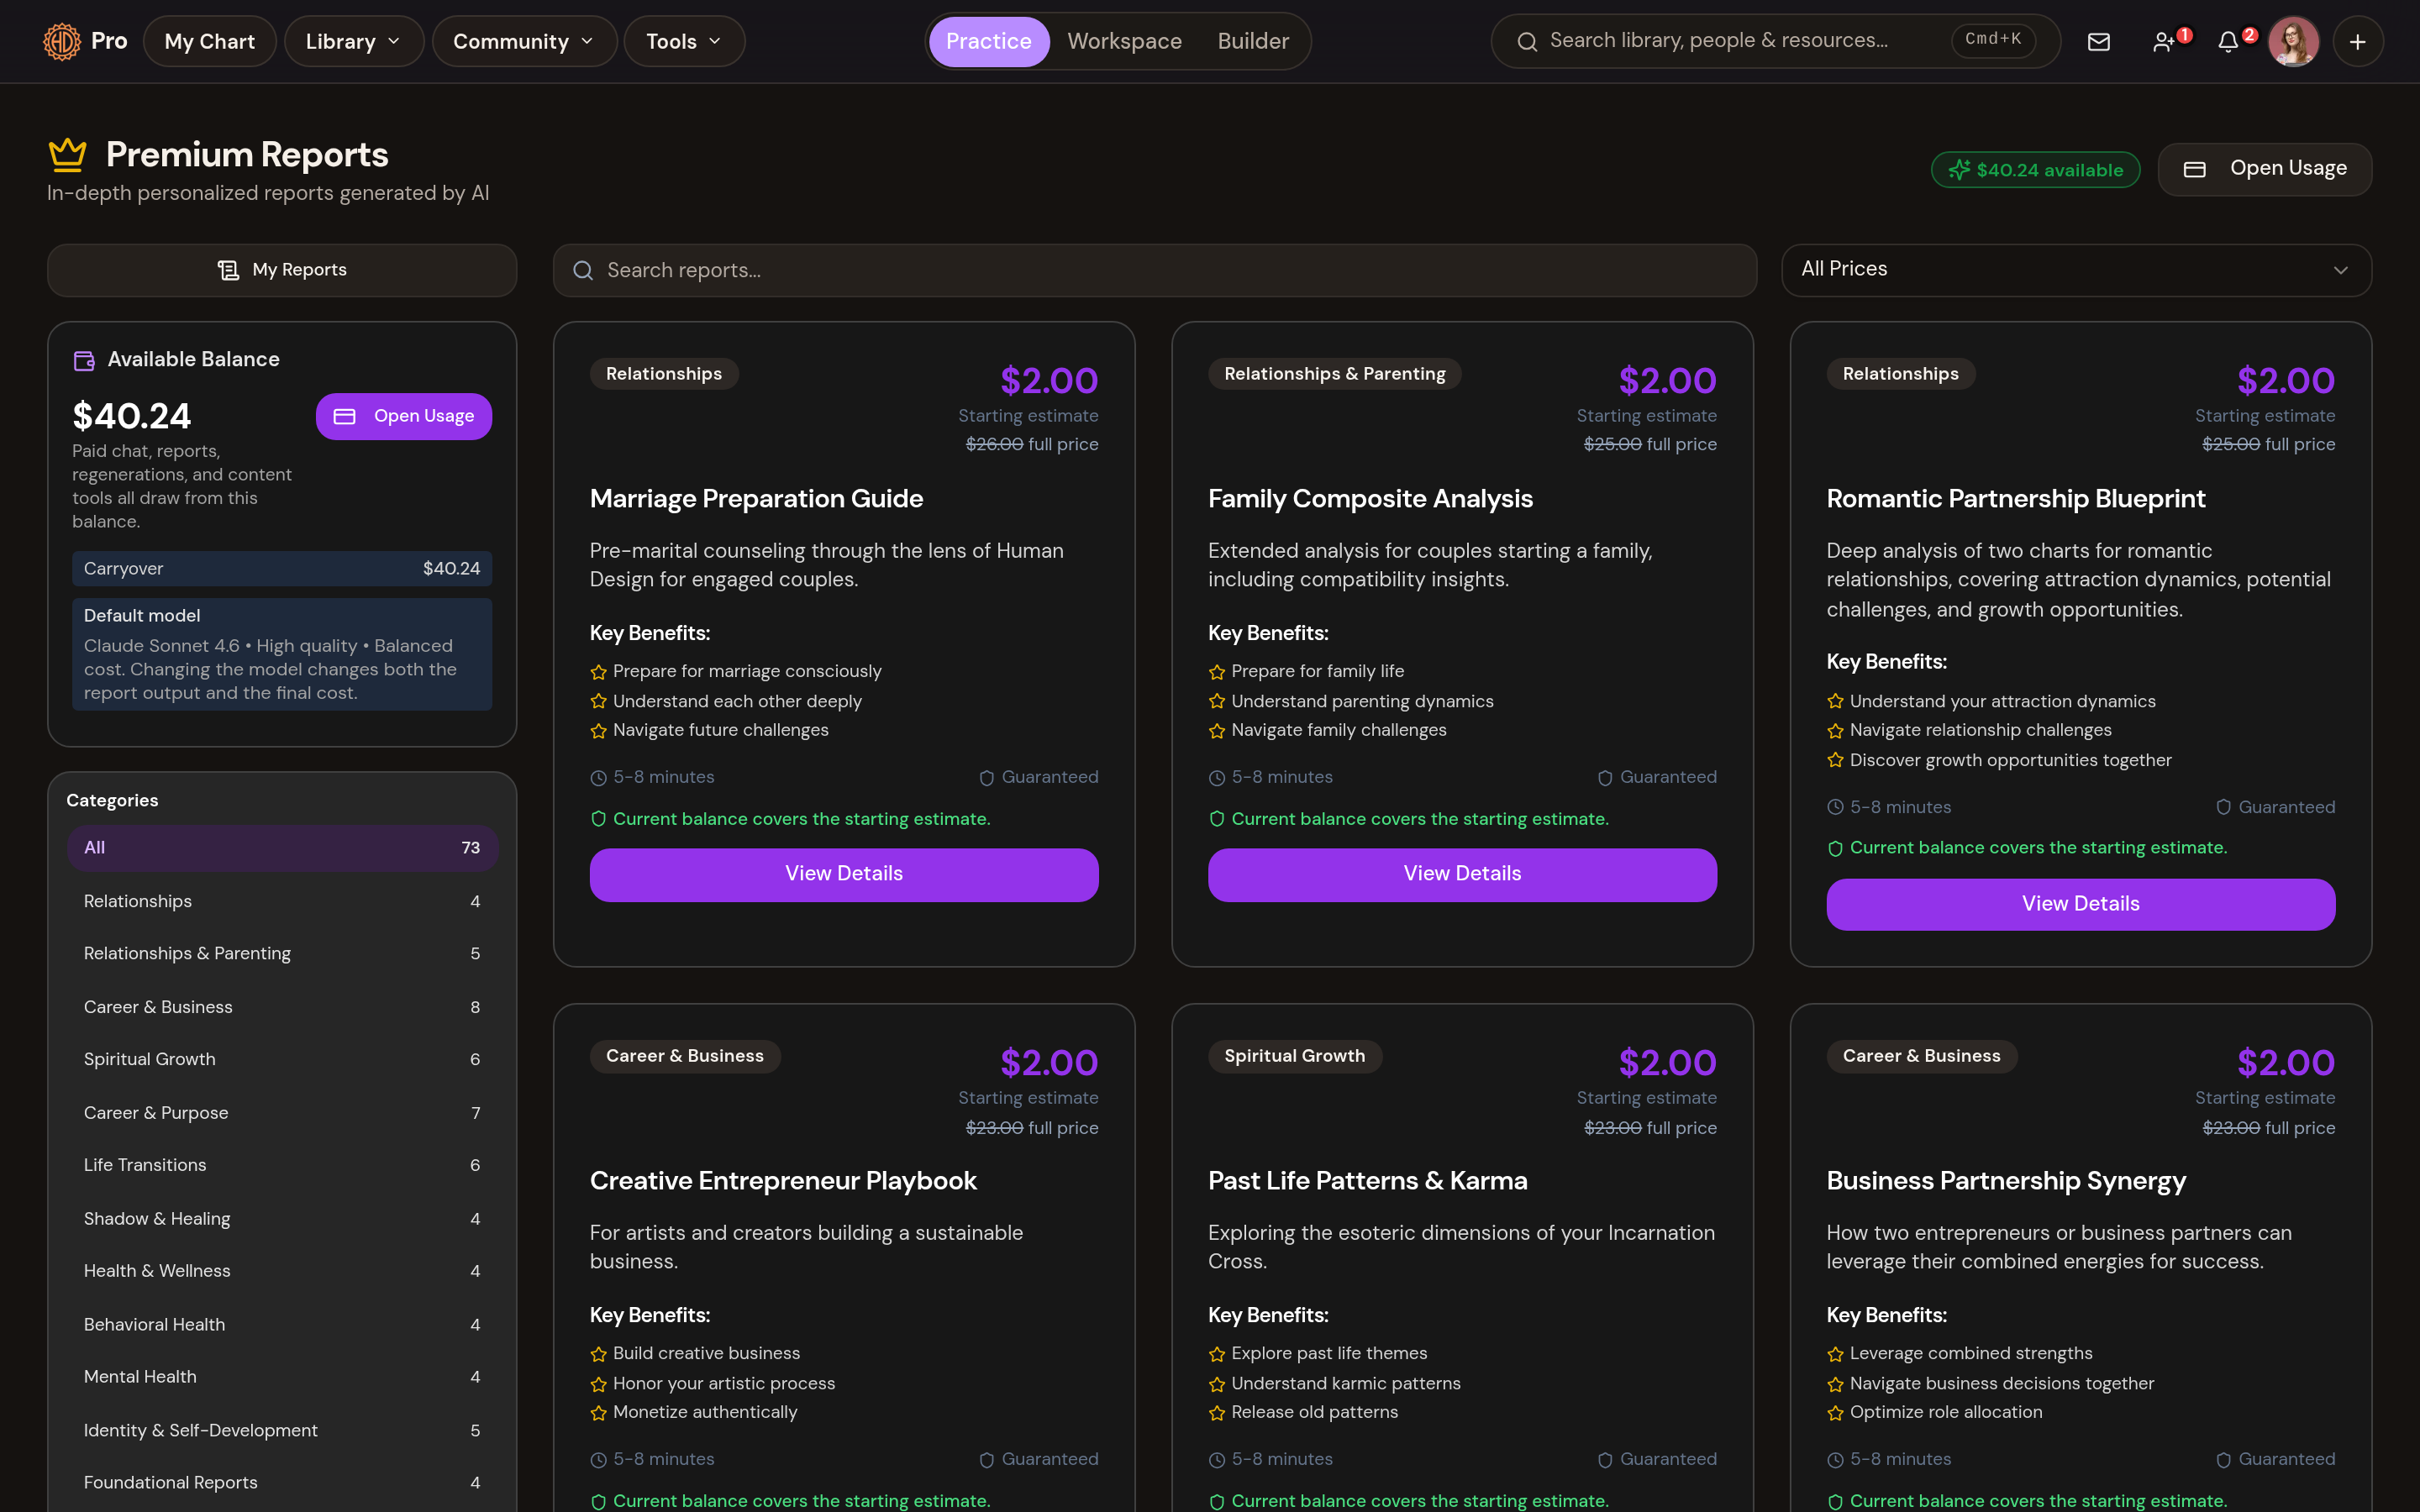Switch to the Practice tab
This screenshot has width=2420, height=1512.
pos(988,41)
